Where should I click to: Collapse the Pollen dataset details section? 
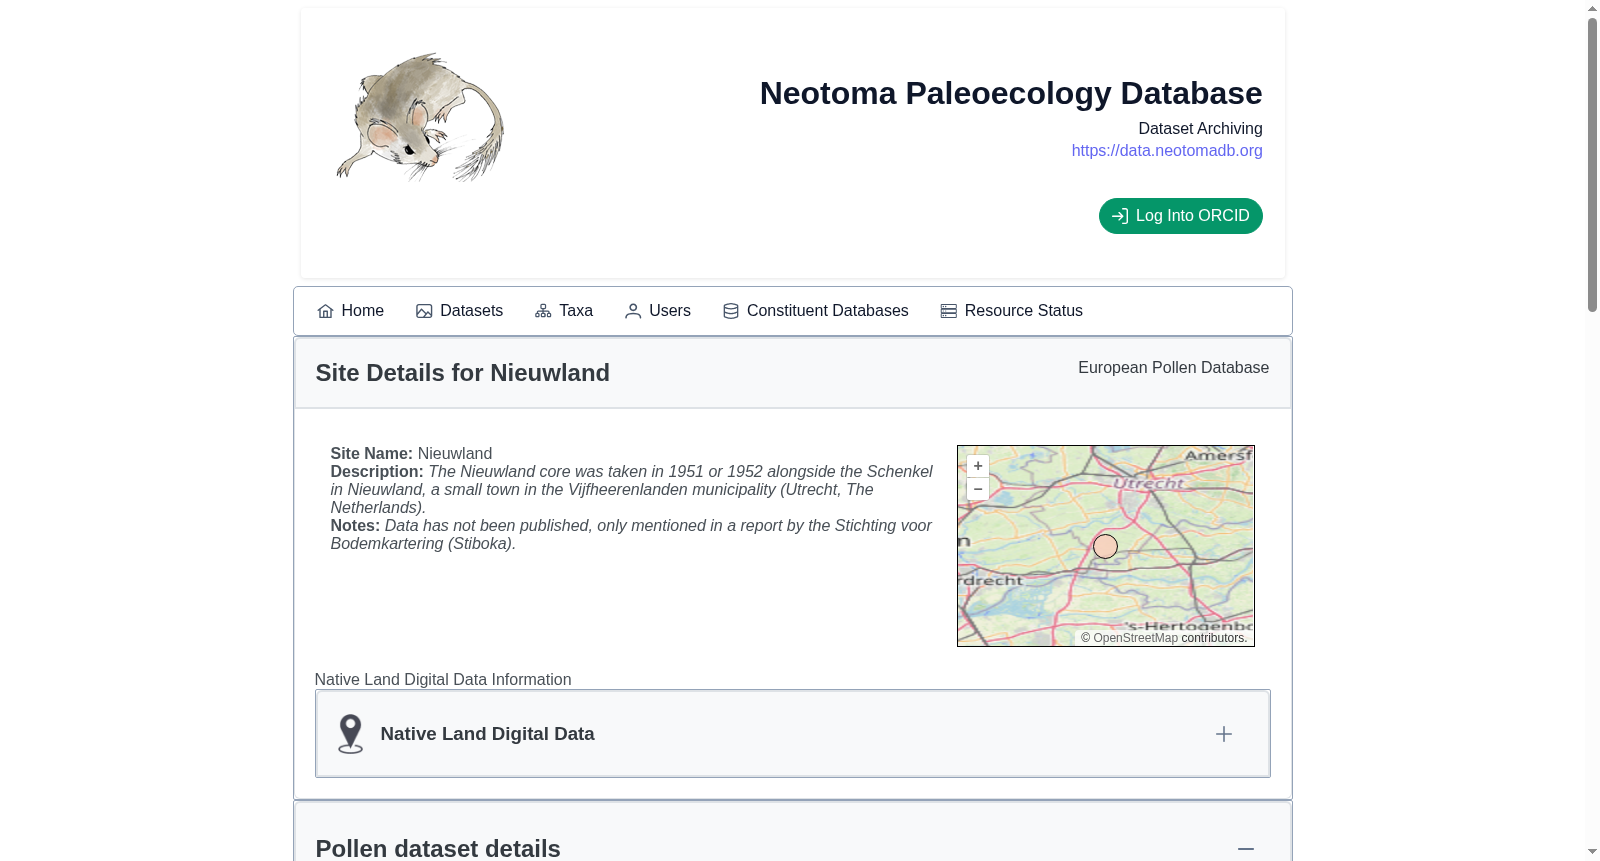(1246, 849)
